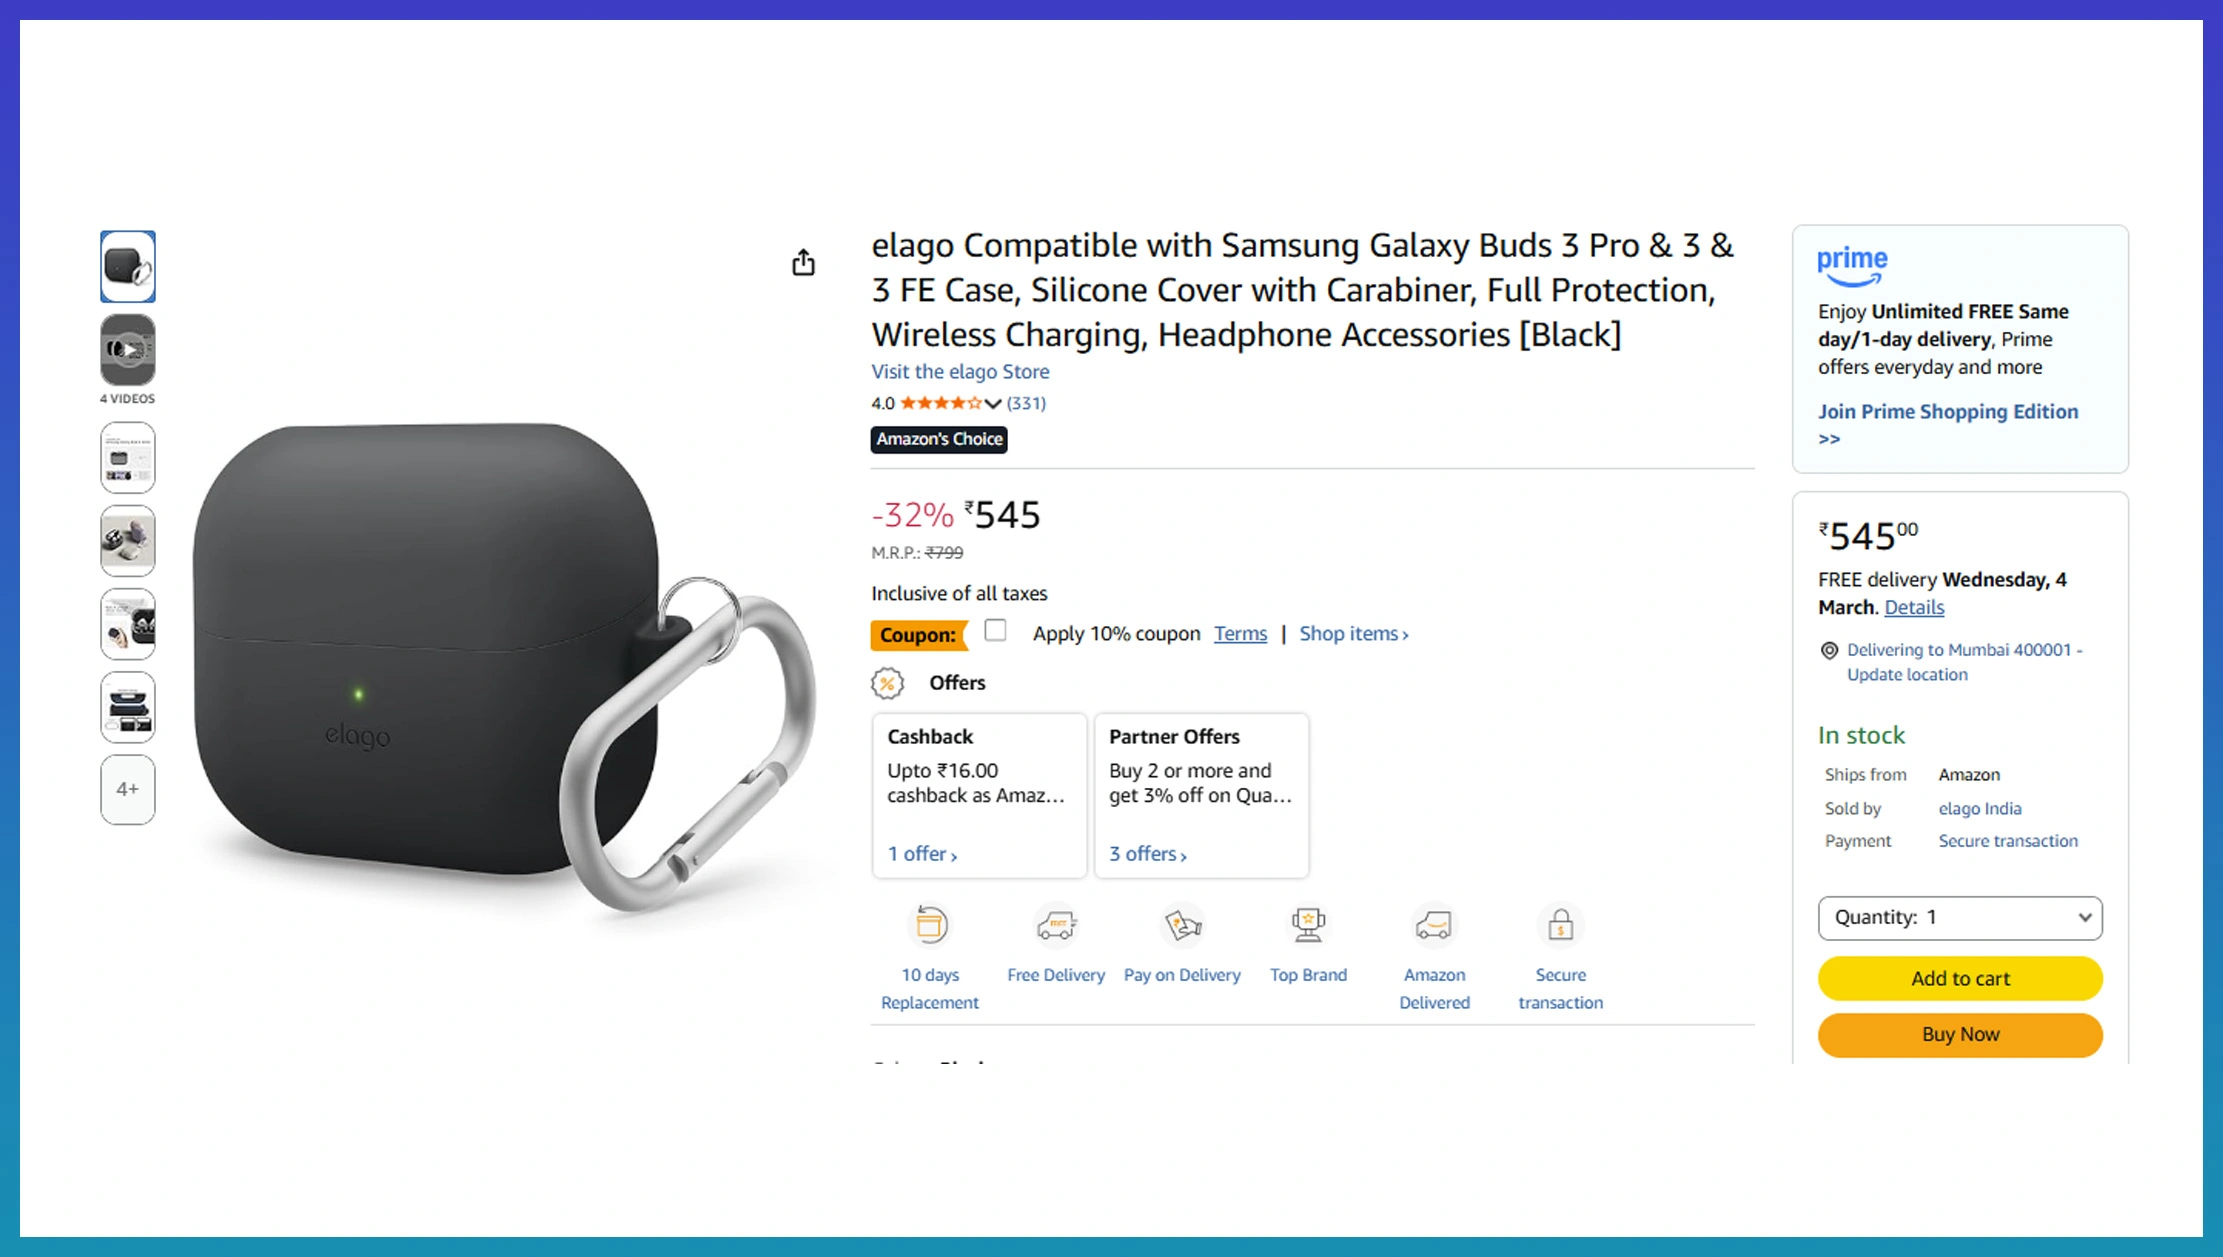Play the product video thumbnail
This screenshot has width=2223, height=1257.
tap(128, 350)
